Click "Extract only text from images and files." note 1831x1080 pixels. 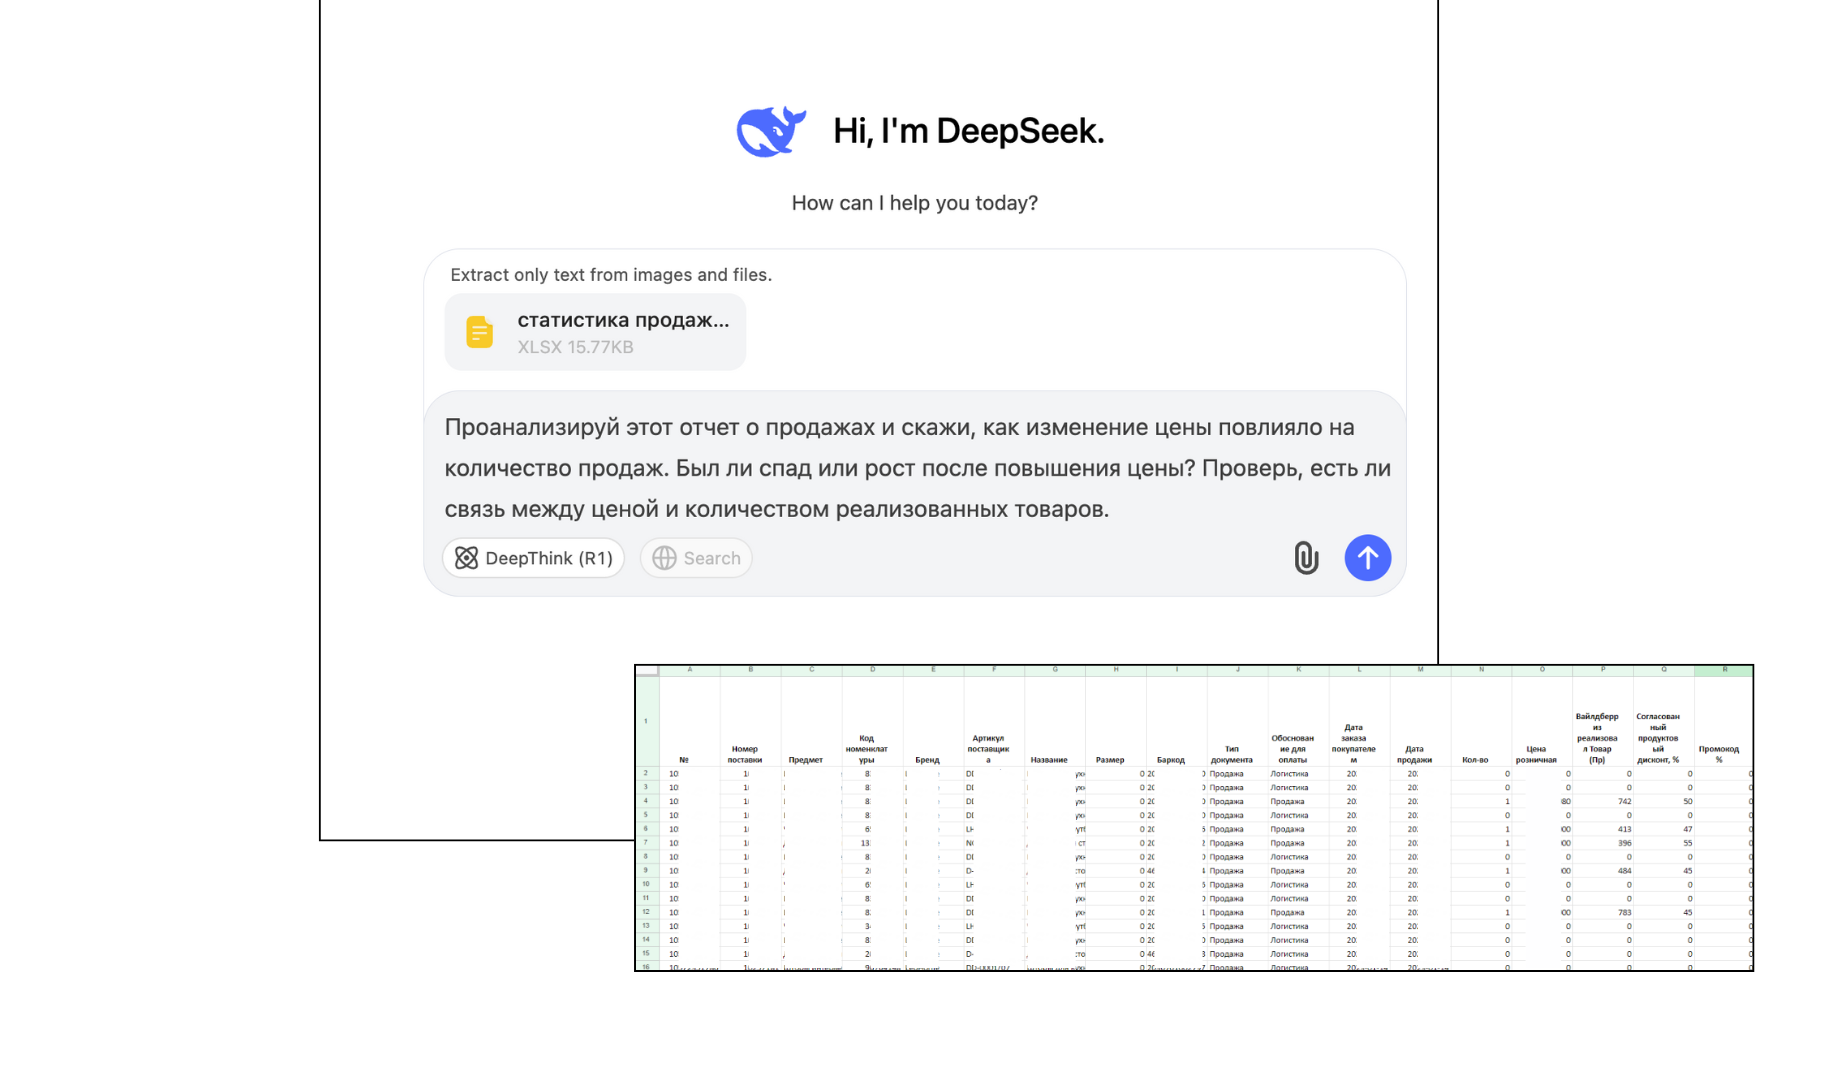point(611,275)
